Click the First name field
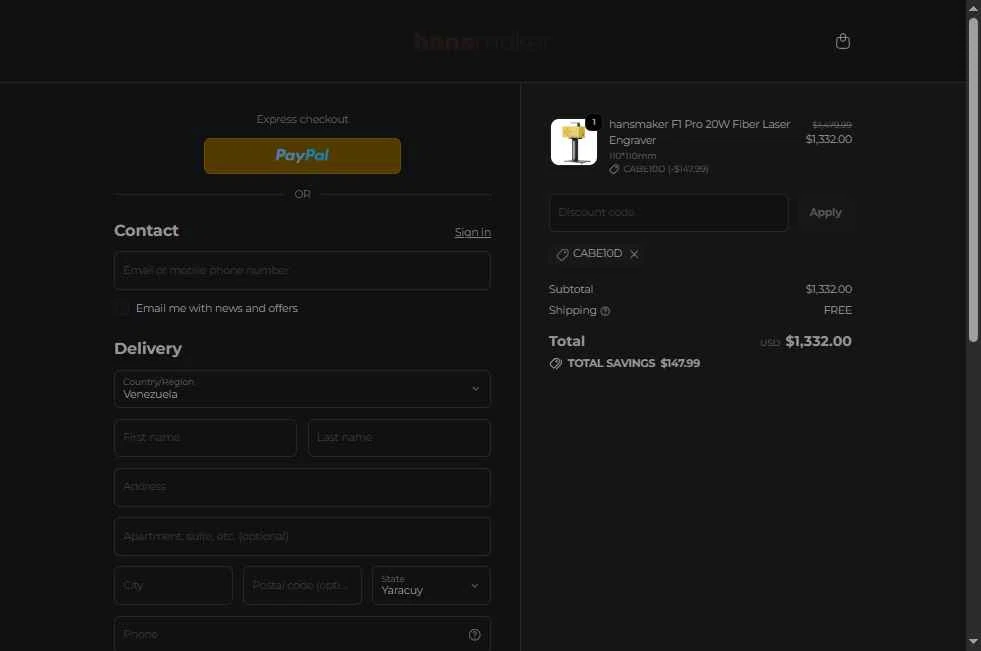Viewport: 981px width, 651px height. (205, 437)
